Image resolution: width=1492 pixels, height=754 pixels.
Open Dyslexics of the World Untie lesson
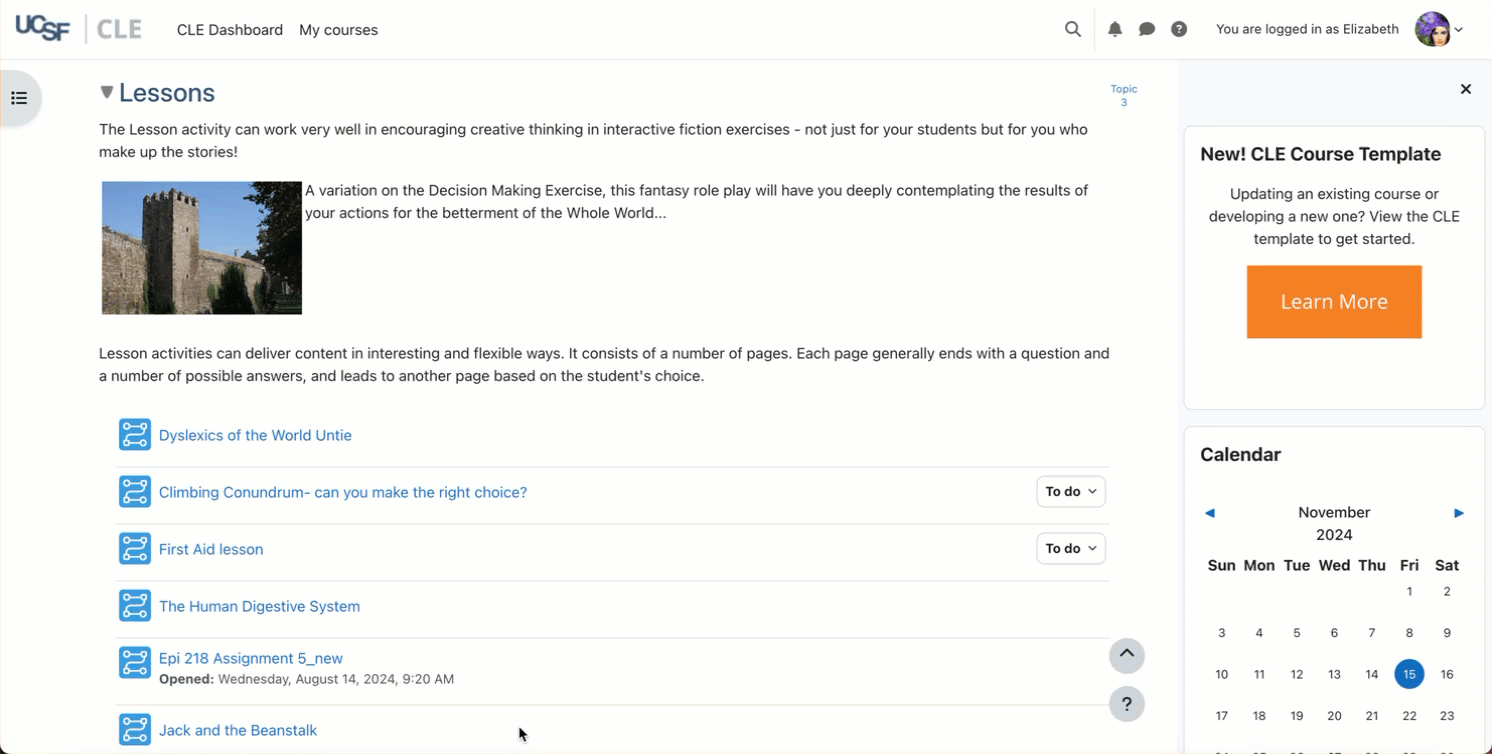pos(255,435)
